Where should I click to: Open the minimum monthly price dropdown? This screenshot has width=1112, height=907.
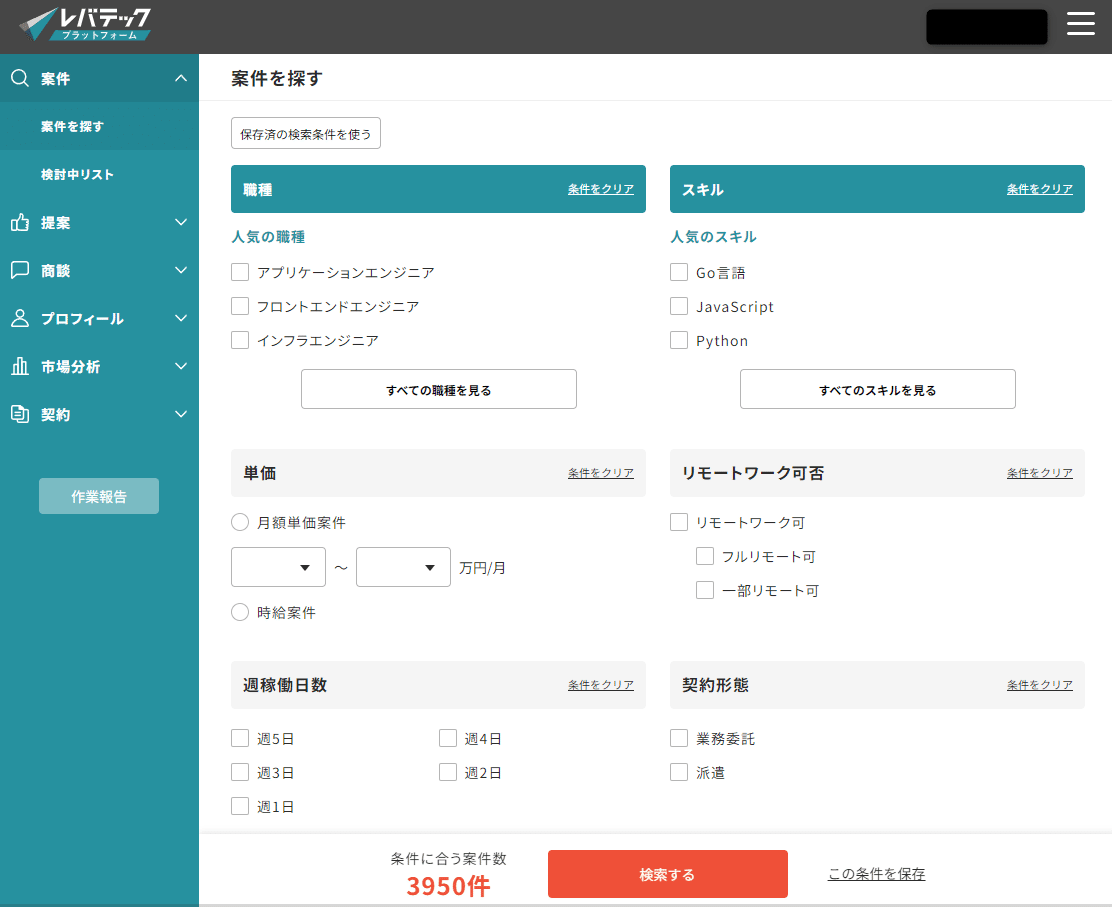(278, 567)
